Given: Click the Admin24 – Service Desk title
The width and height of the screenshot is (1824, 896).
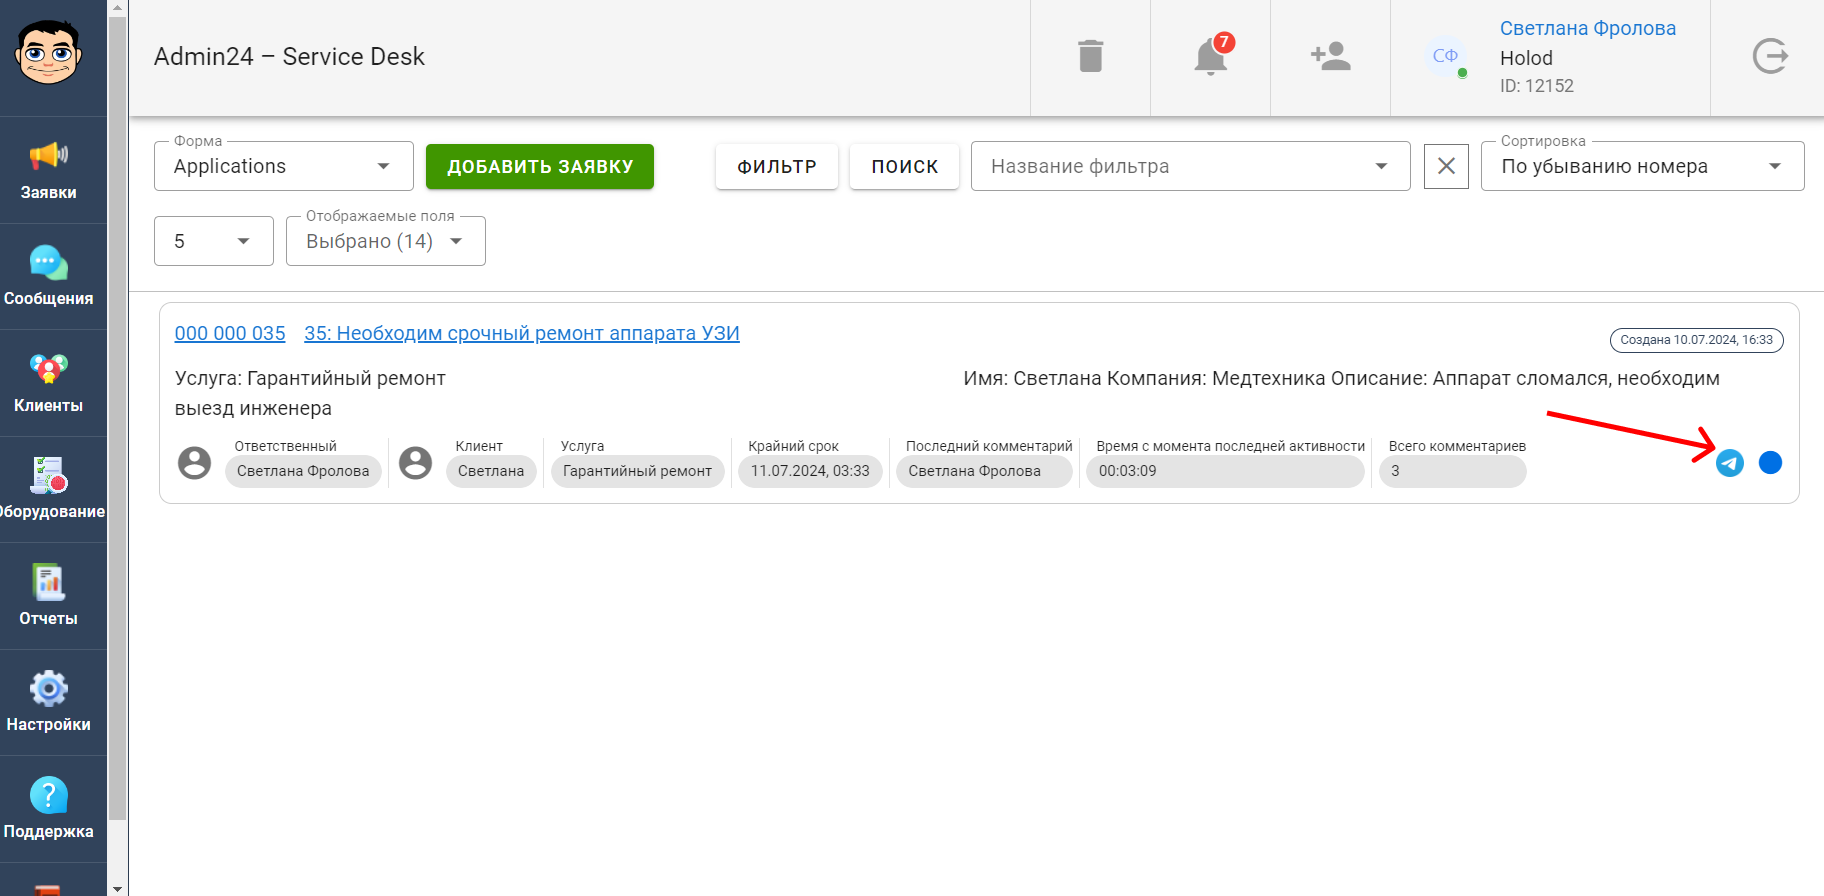Looking at the screenshot, I should [289, 57].
